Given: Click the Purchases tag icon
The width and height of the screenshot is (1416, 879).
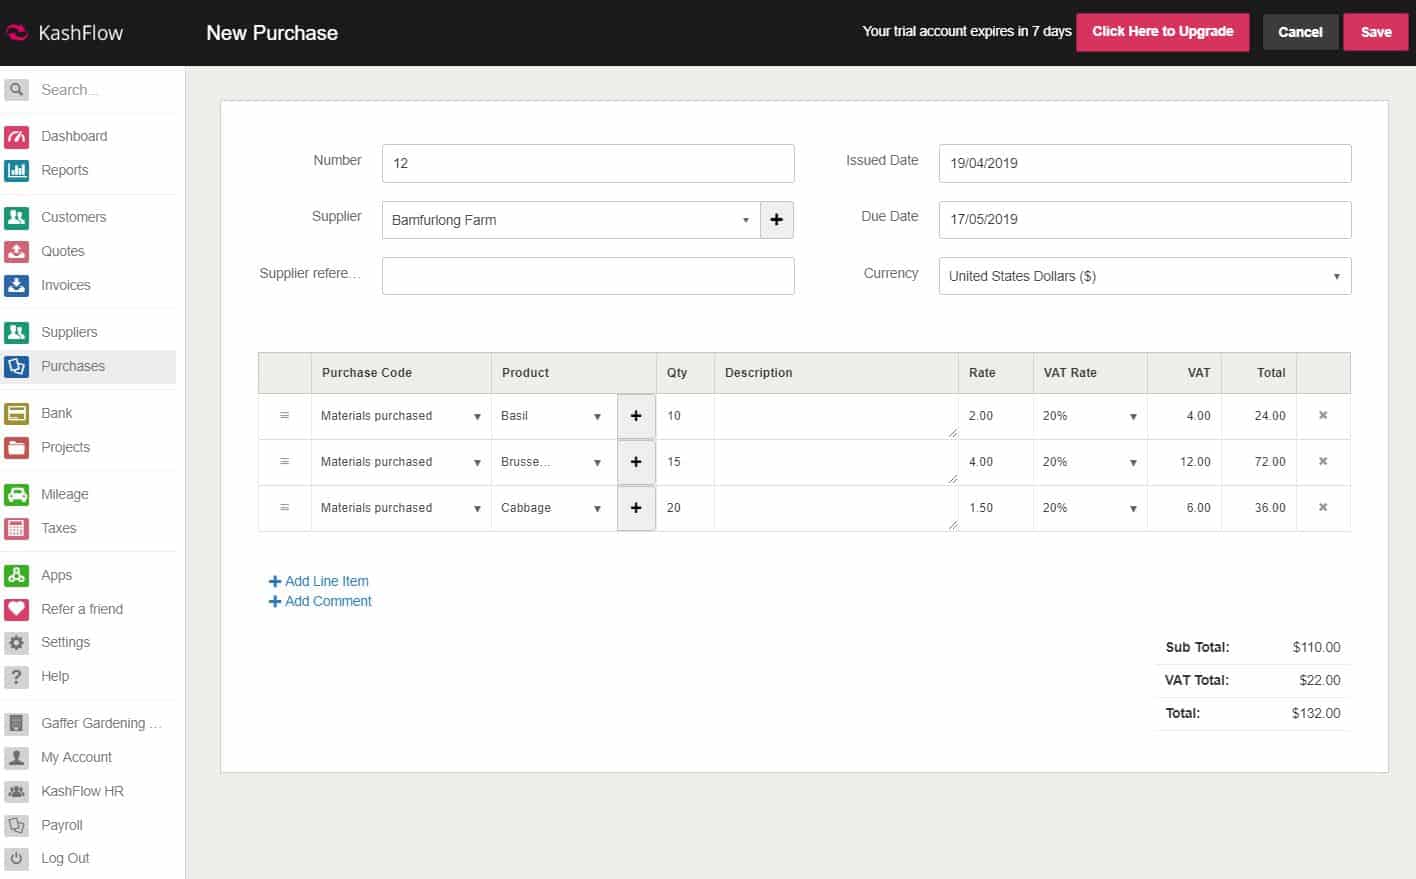Looking at the screenshot, I should [16, 366].
